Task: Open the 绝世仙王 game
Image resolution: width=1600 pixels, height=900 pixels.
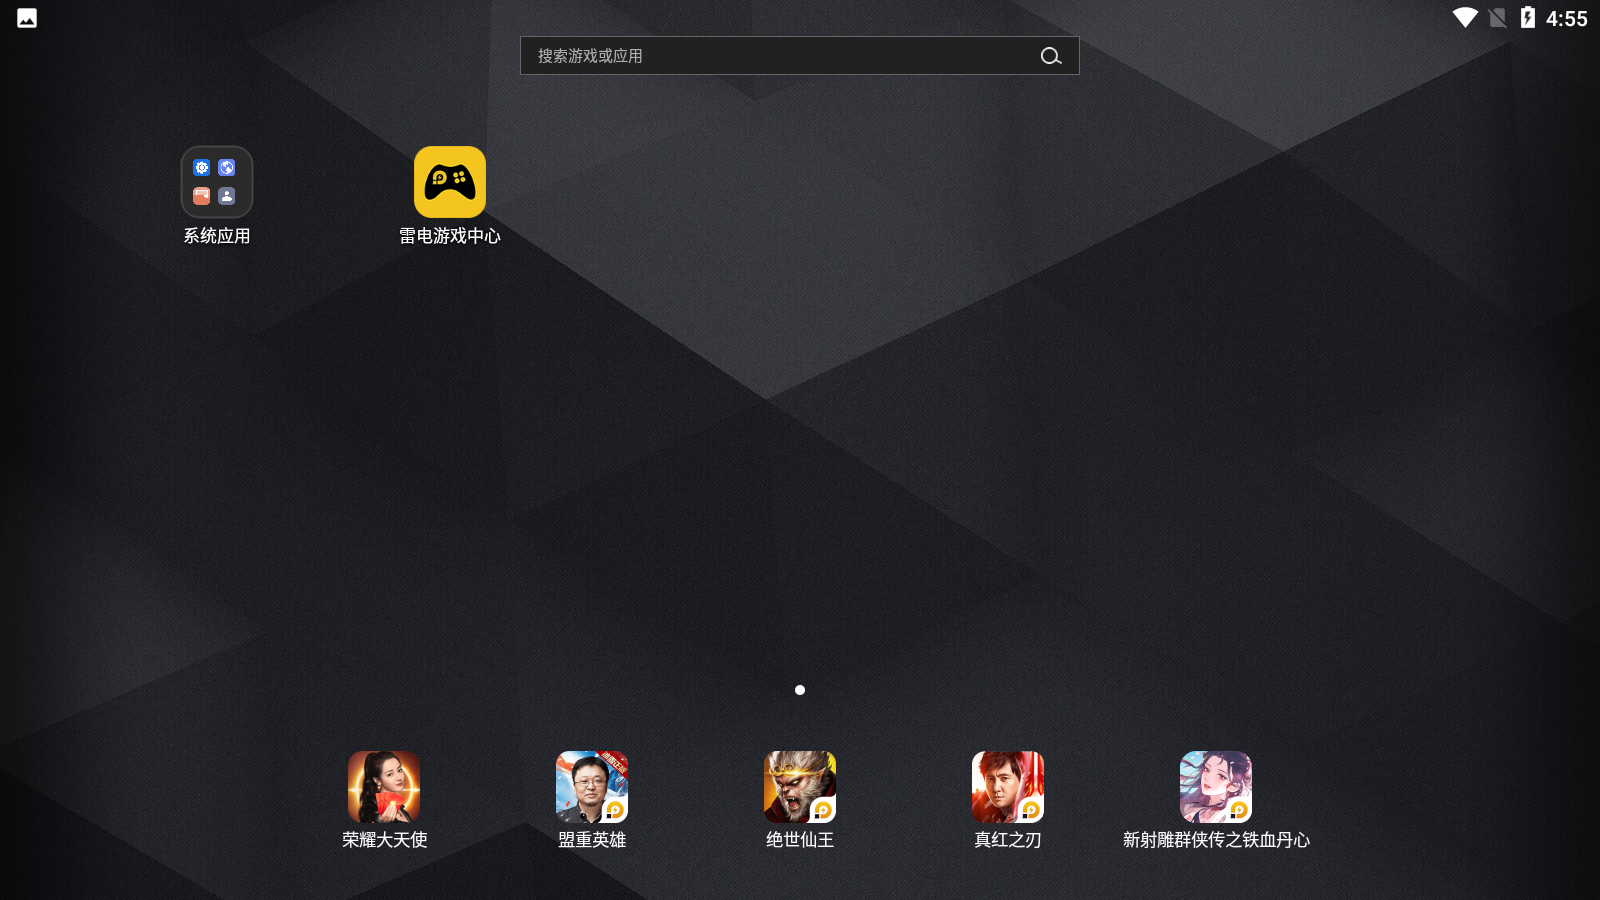Action: (800, 787)
